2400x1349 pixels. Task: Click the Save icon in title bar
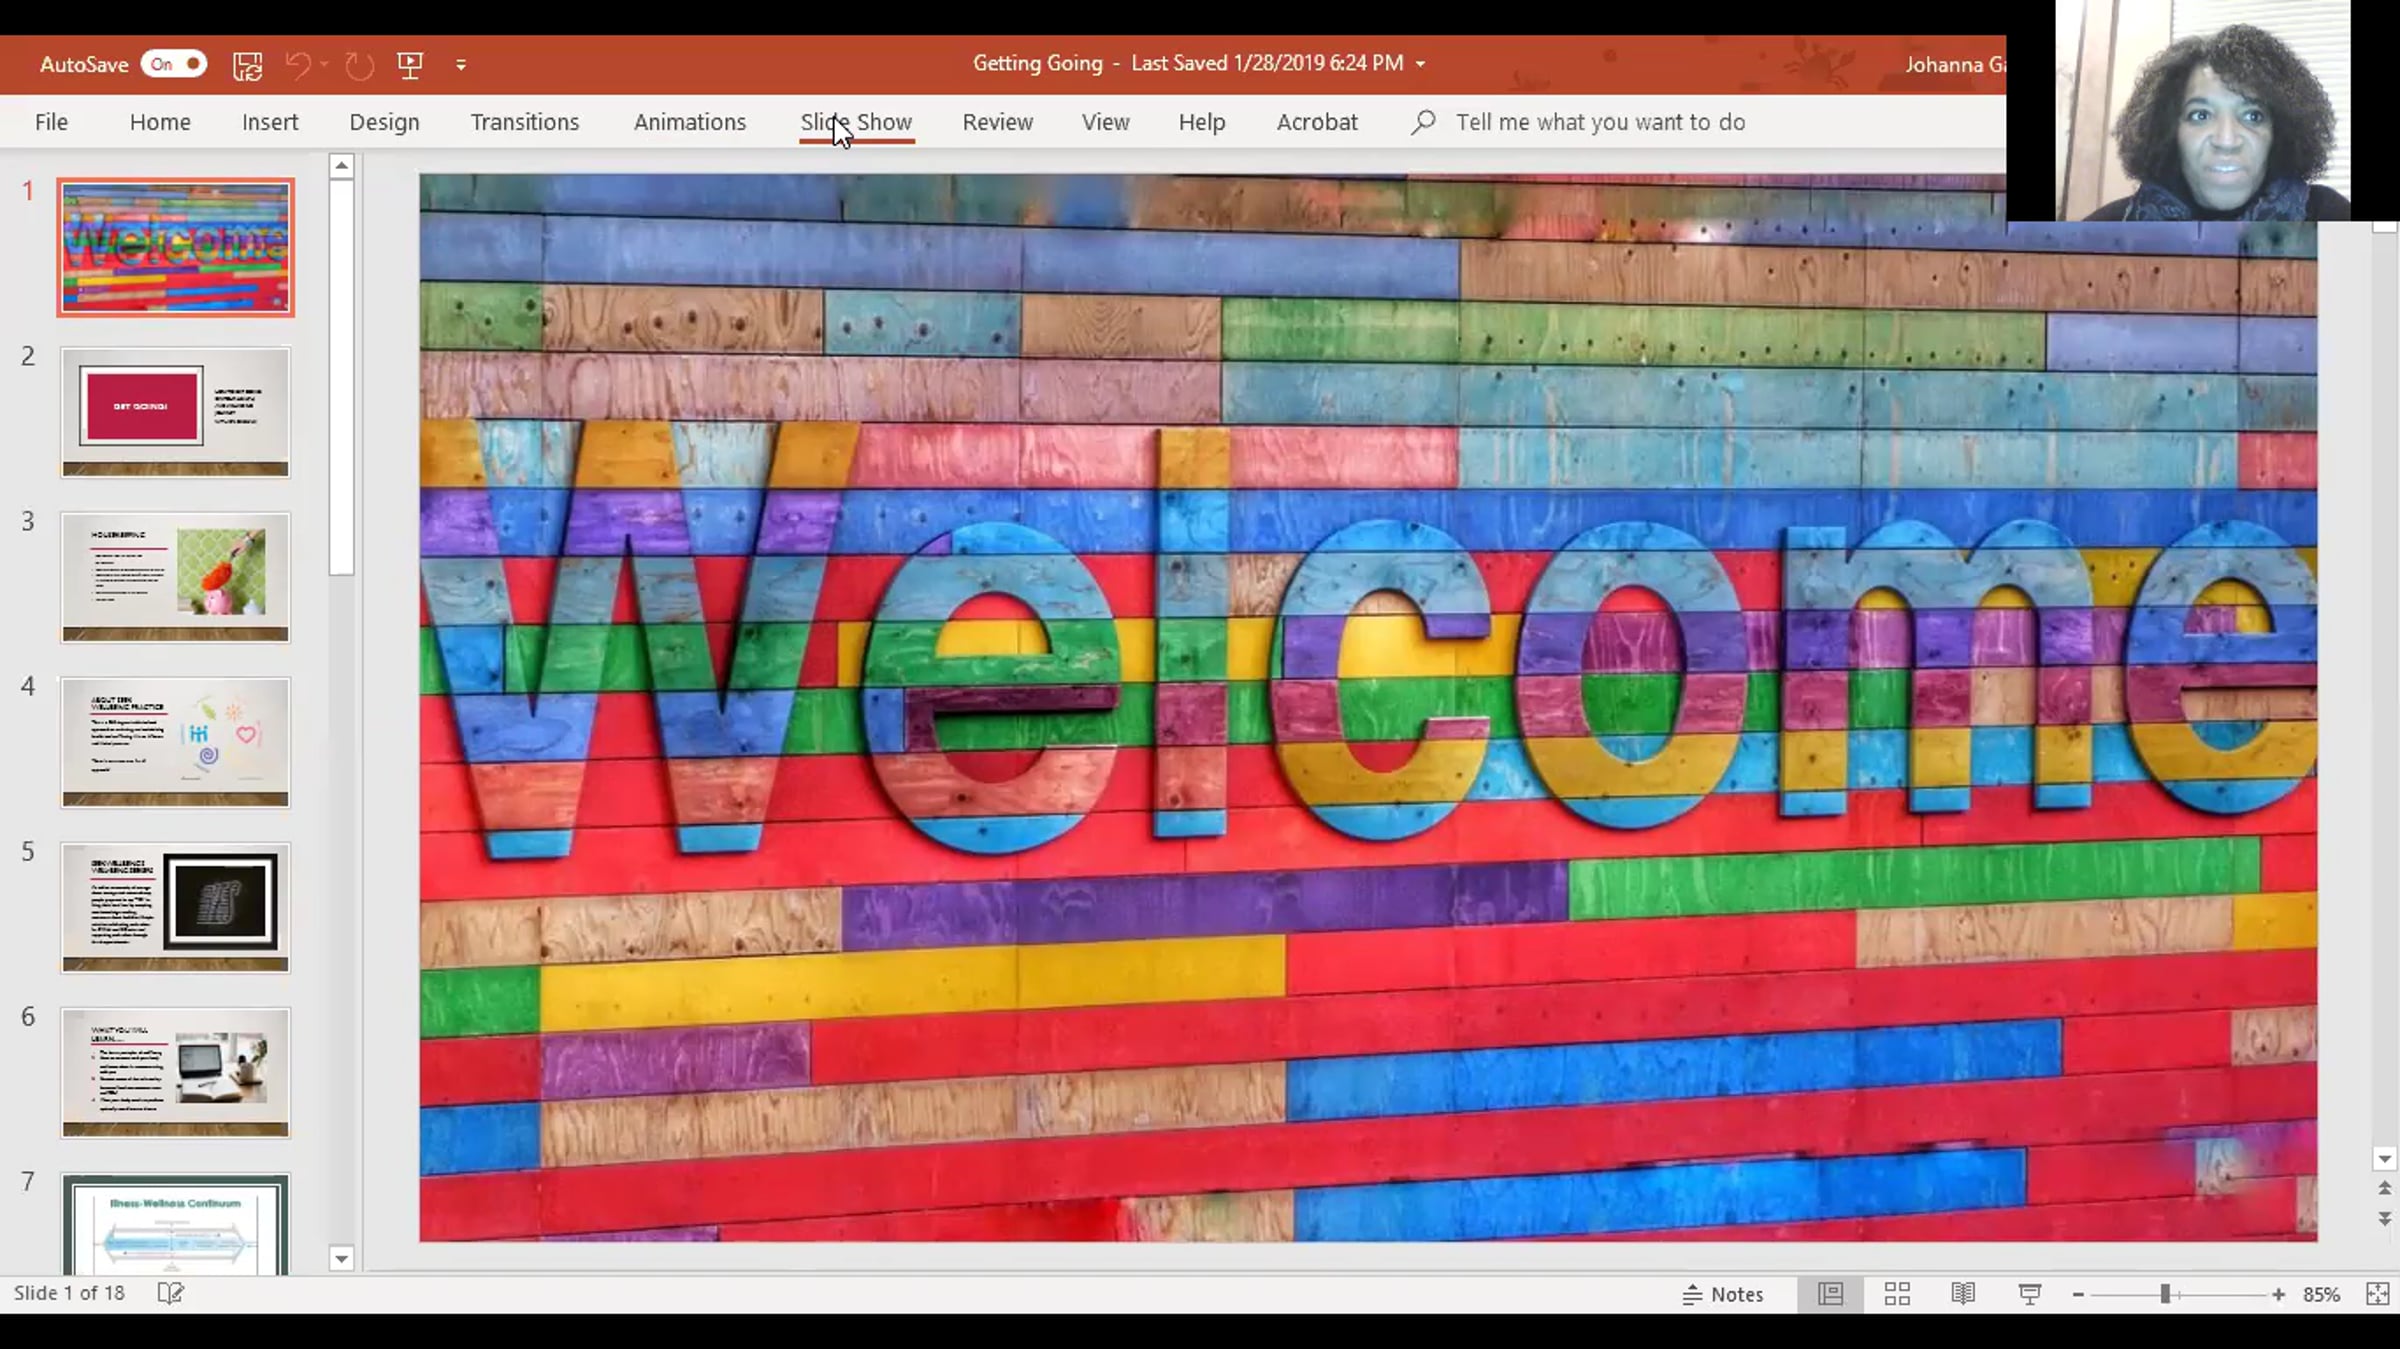247,65
